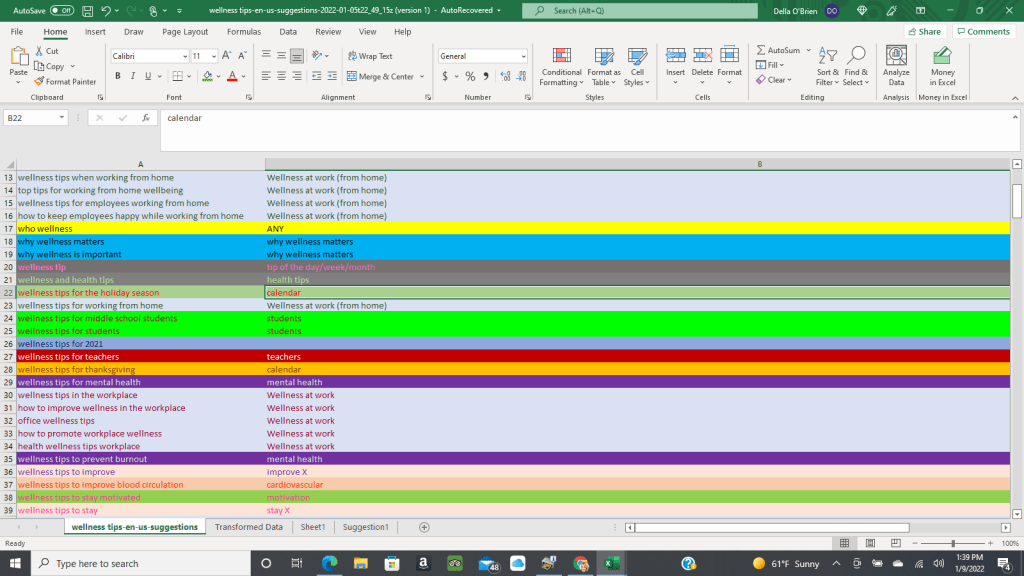Toggle the AutoSave switch
This screenshot has height=576, width=1024.
pyautogui.click(x=61, y=10)
